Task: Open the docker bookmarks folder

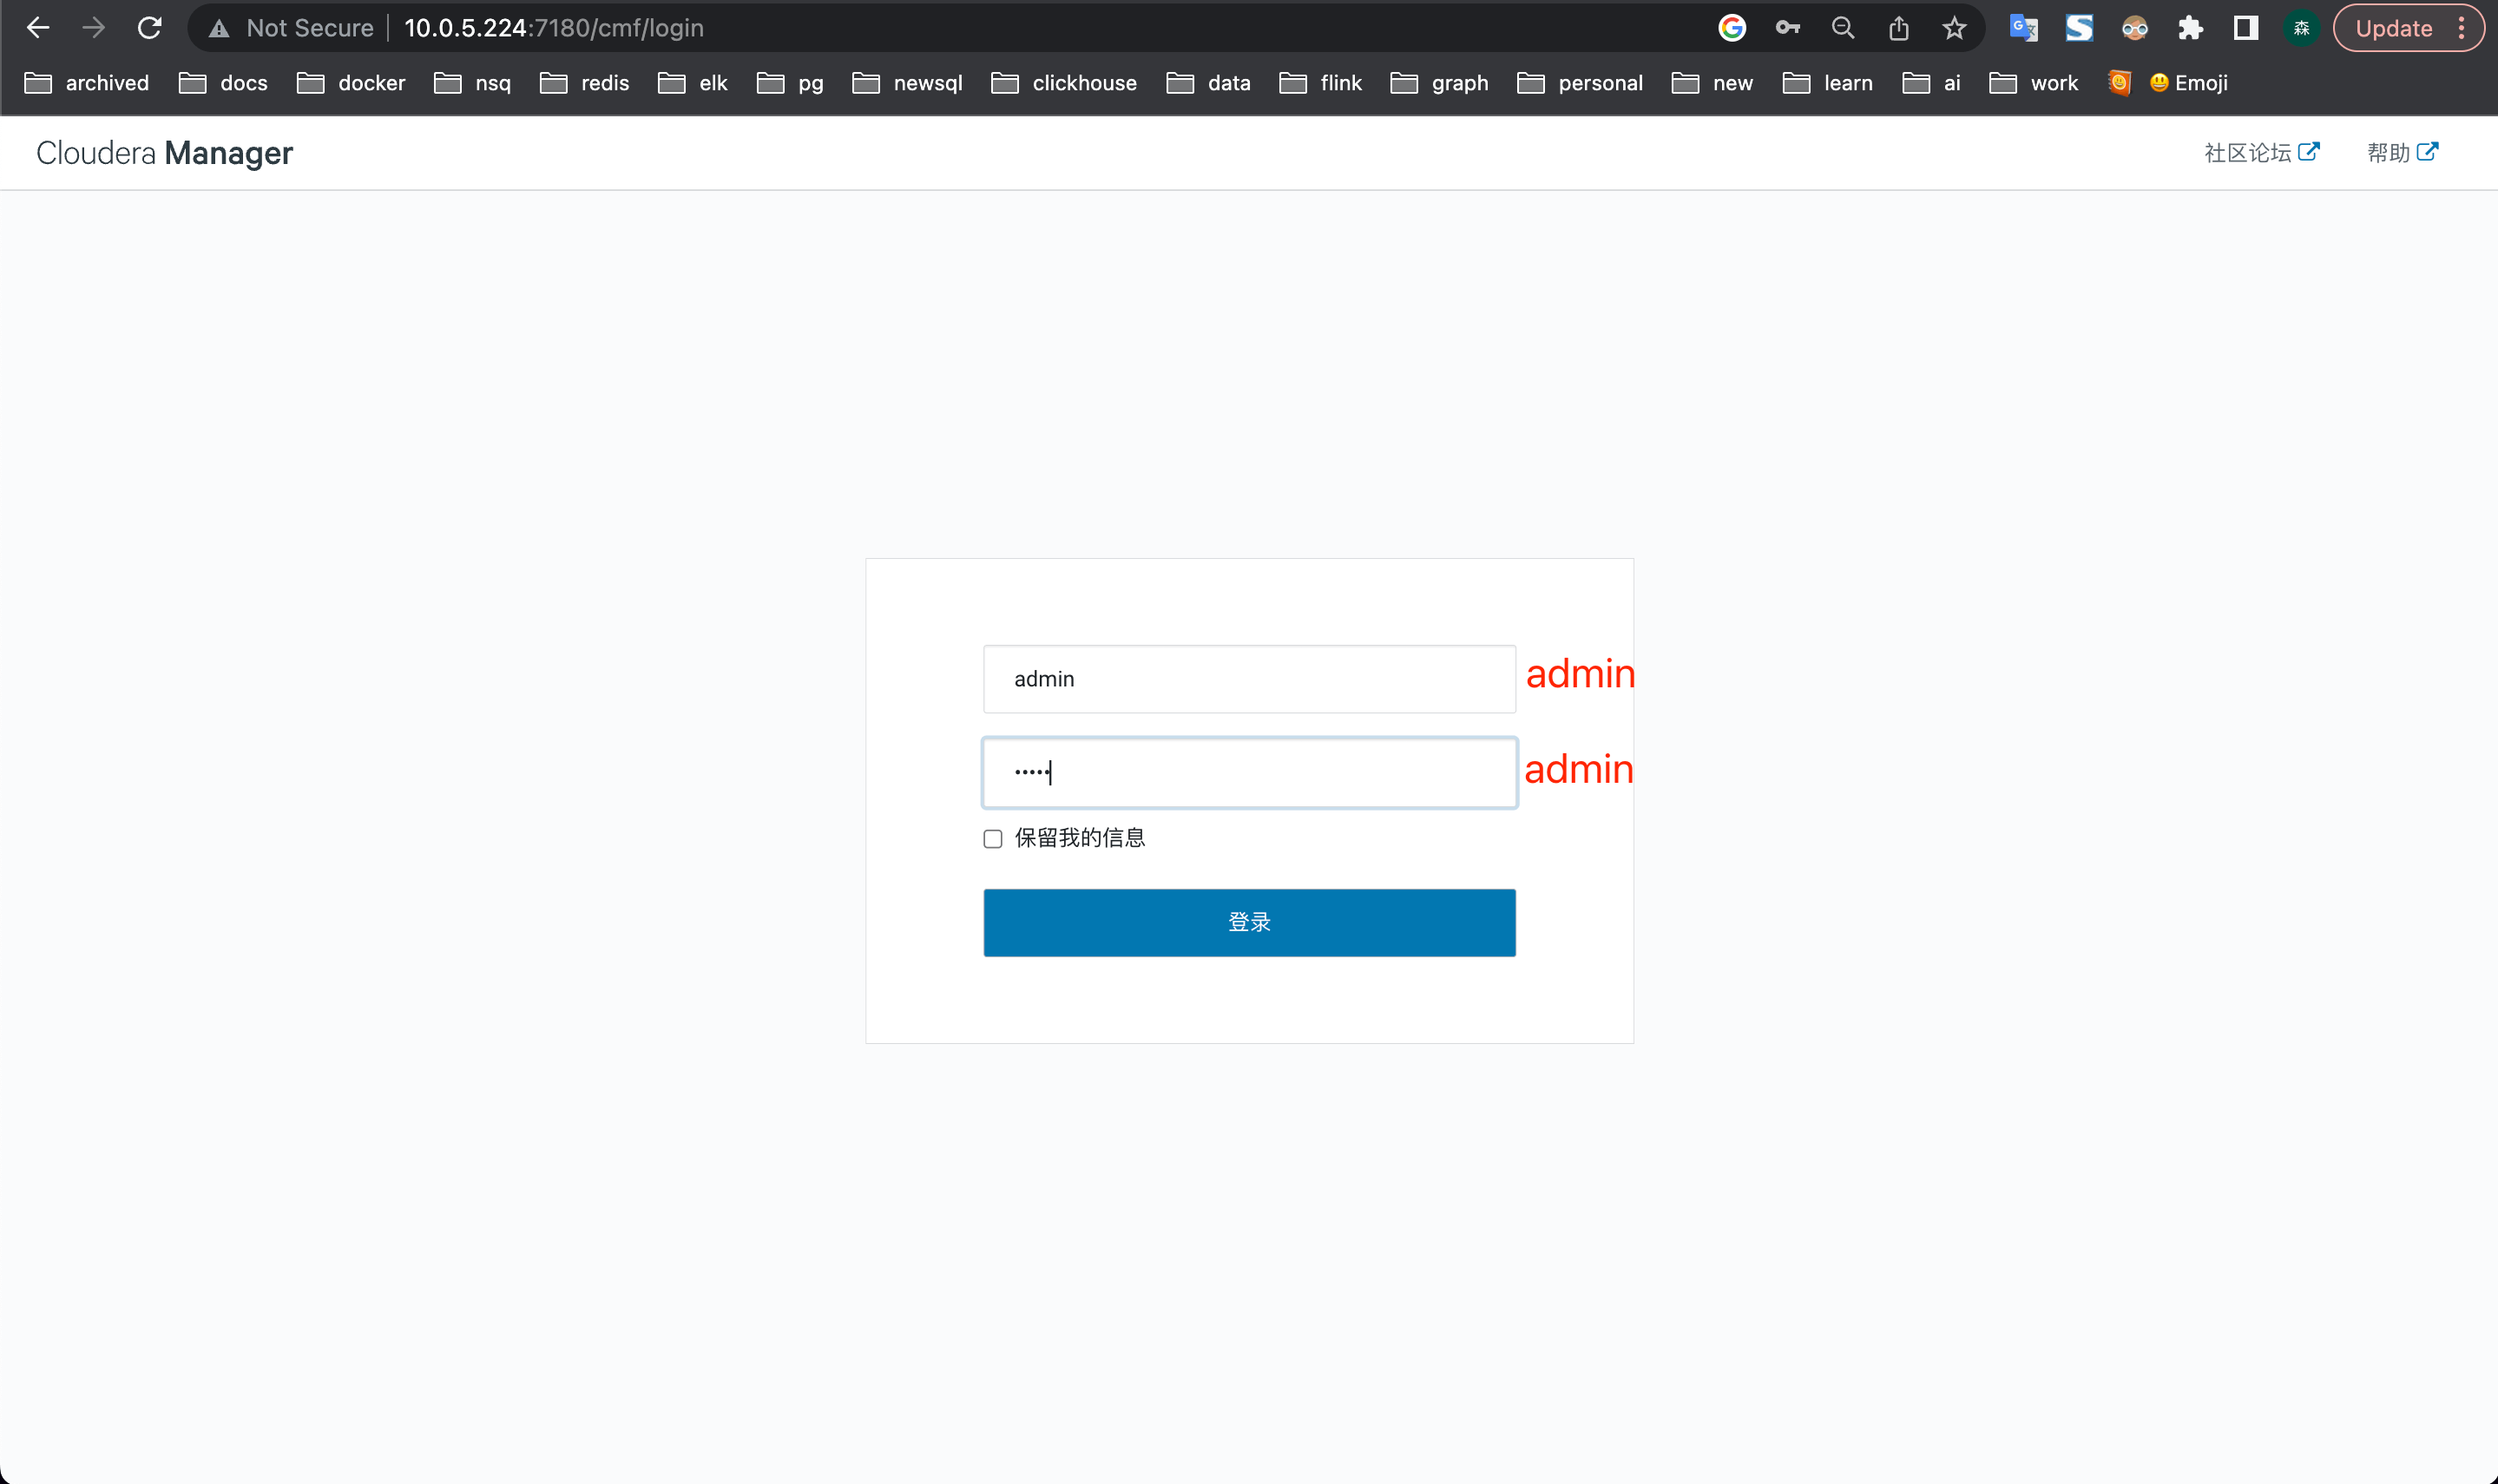Action: (351, 83)
